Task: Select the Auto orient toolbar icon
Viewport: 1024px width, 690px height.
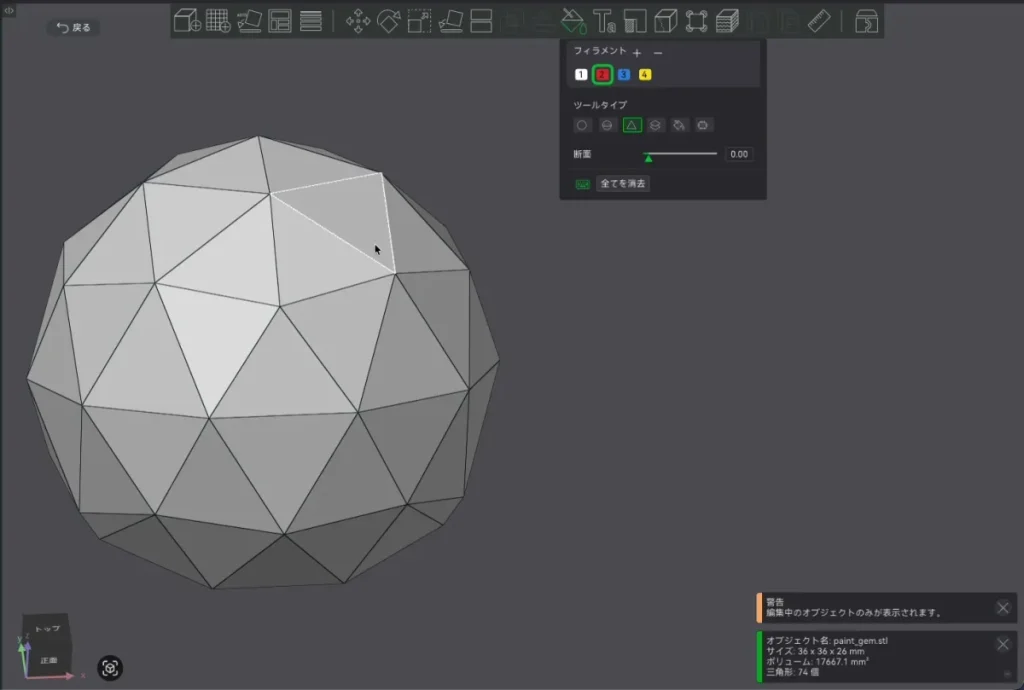Action: coord(249,21)
